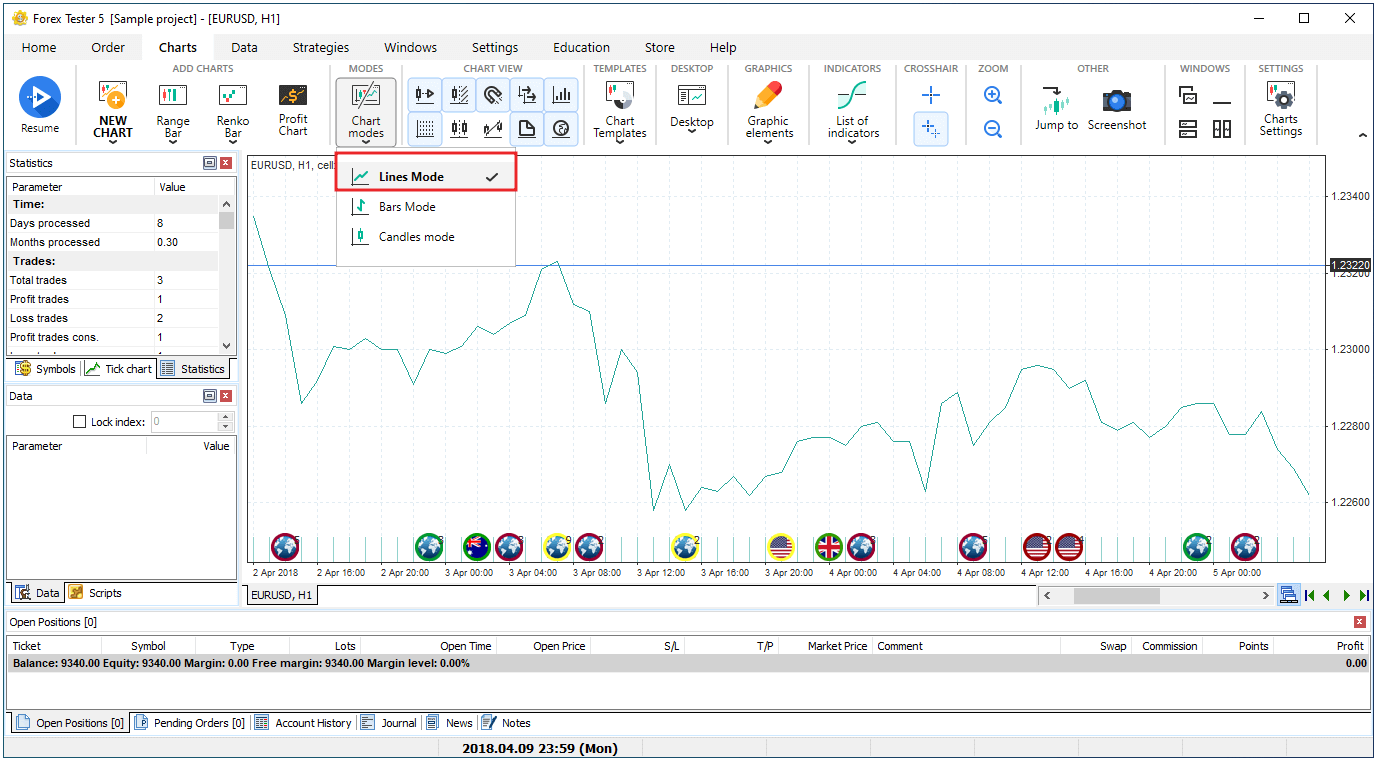Image resolution: width=1378 pixels, height=762 pixels.
Task: Switch to the Strategies ribbon tab
Action: click(321, 47)
